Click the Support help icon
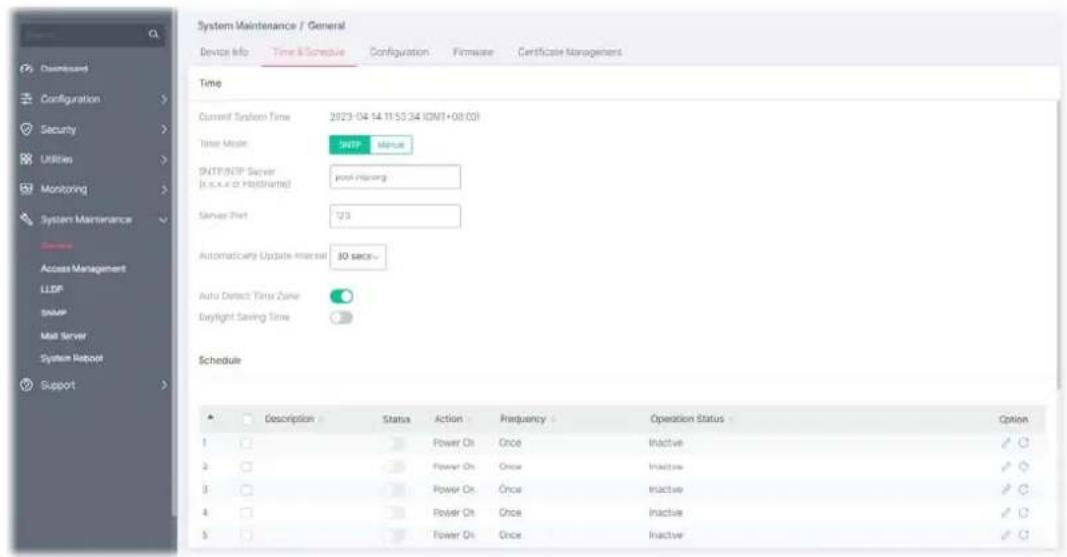The height and width of the screenshot is (557, 1067). (x=27, y=385)
